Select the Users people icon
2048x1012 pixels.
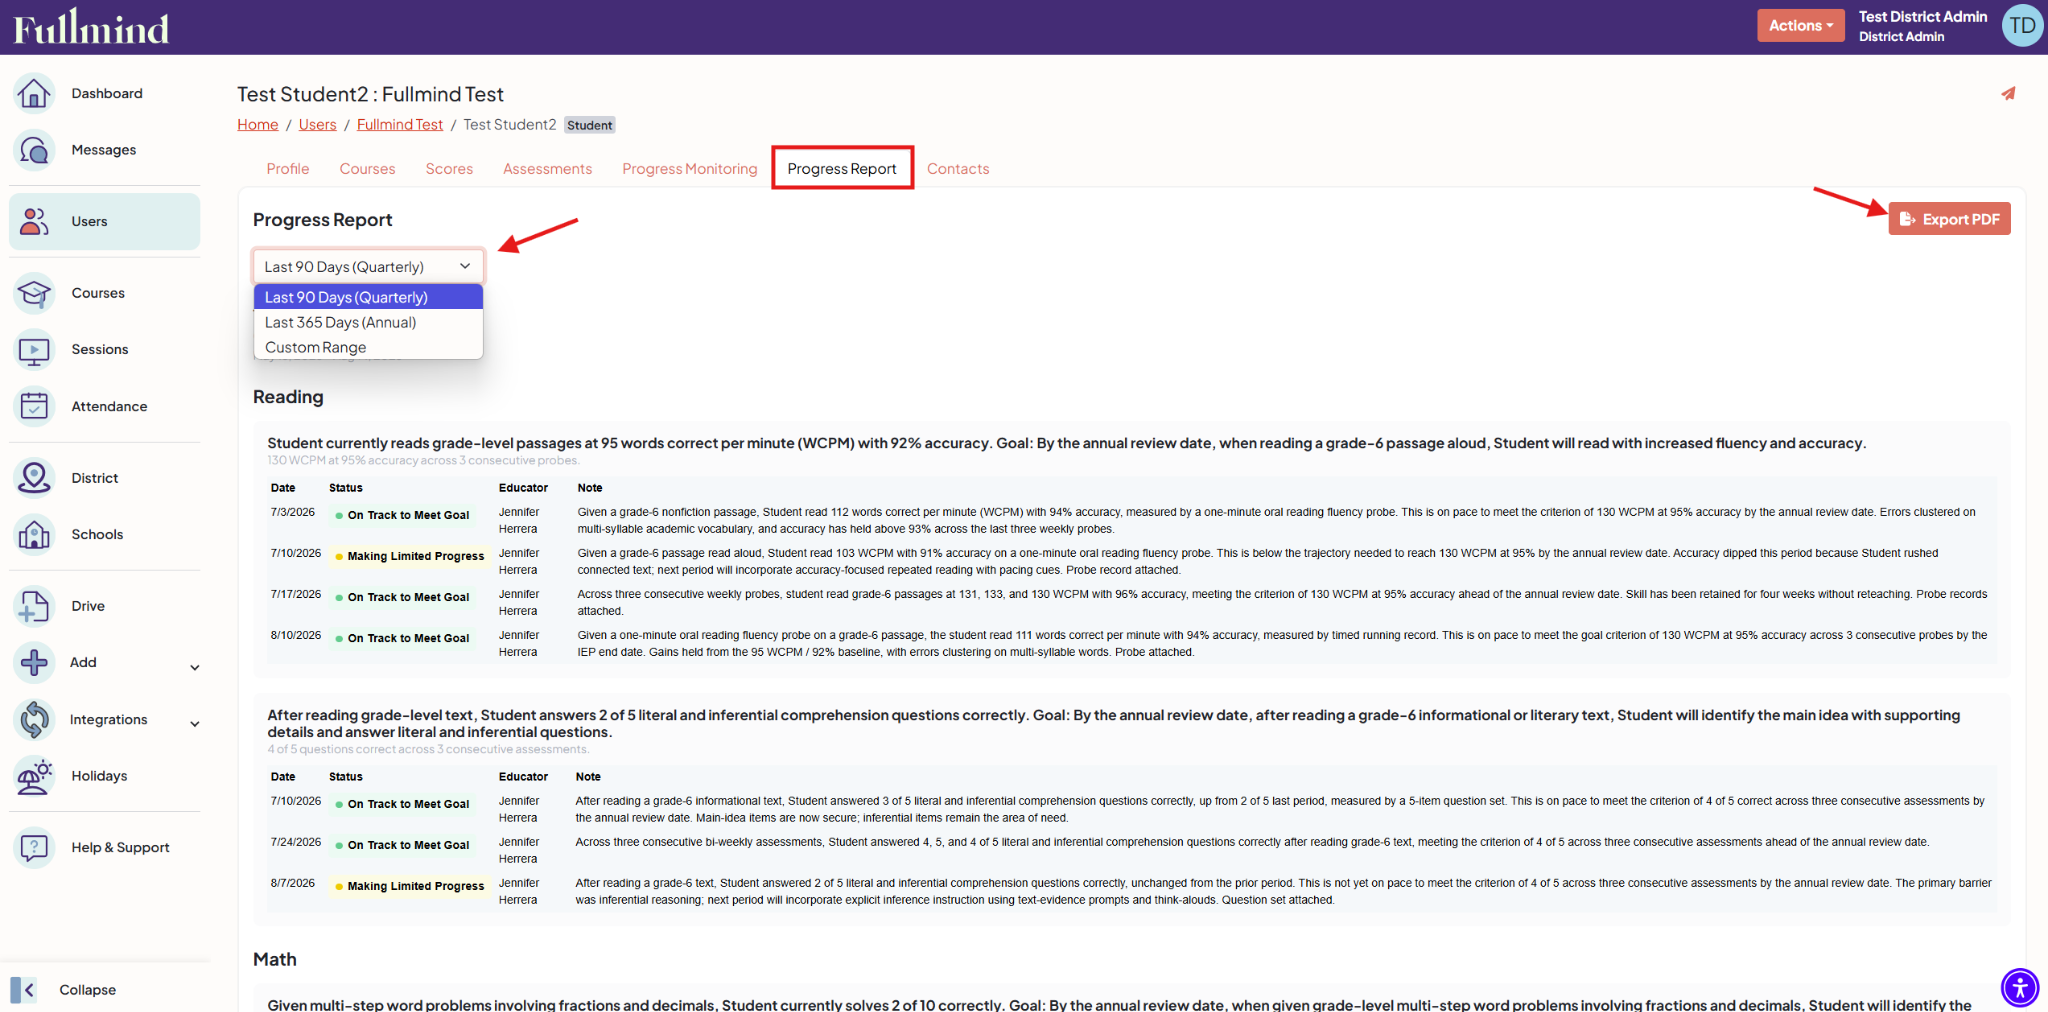(x=34, y=221)
